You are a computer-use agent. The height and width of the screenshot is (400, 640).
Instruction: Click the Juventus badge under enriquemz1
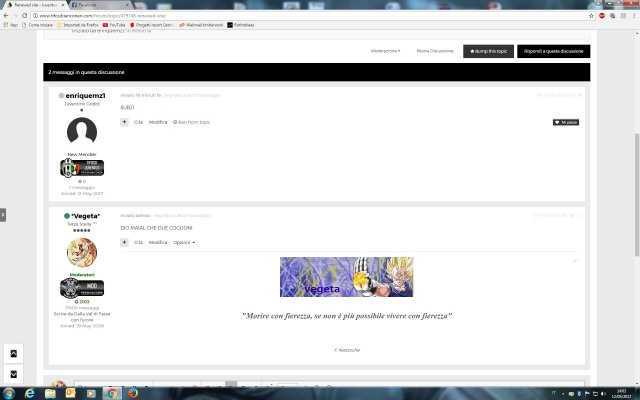(82, 168)
